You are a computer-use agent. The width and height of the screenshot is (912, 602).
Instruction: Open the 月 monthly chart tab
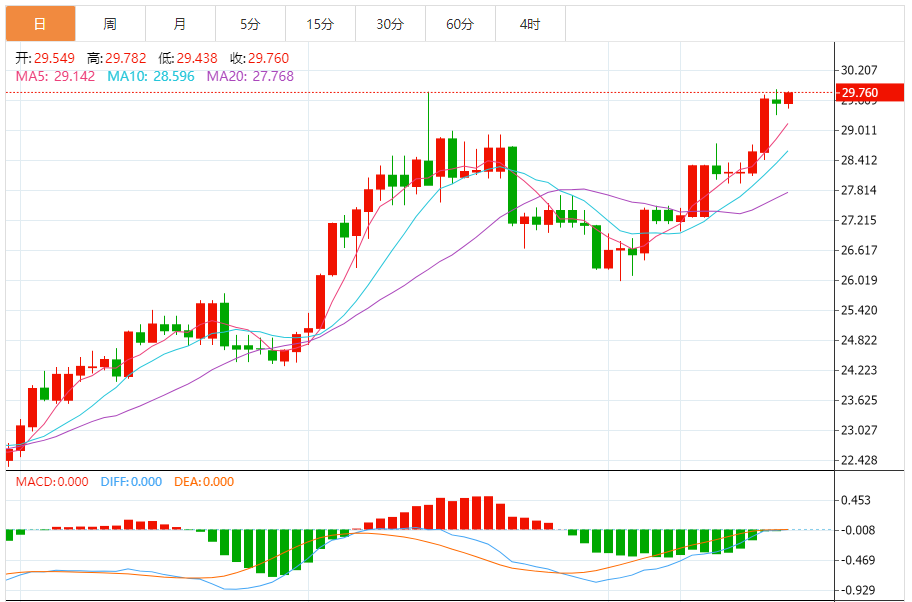point(180,24)
